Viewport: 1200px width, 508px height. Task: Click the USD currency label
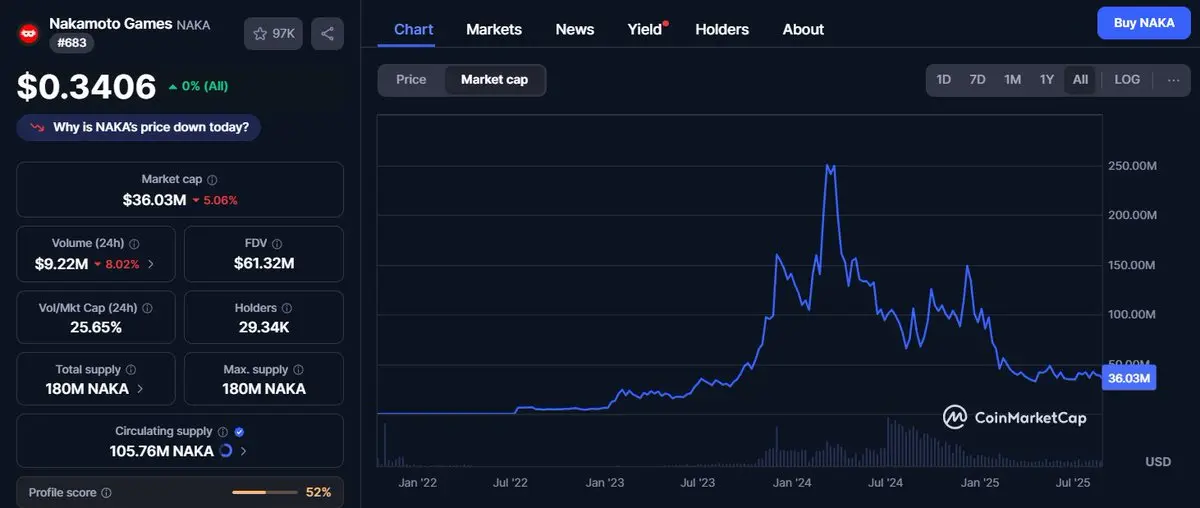(1157, 462)
